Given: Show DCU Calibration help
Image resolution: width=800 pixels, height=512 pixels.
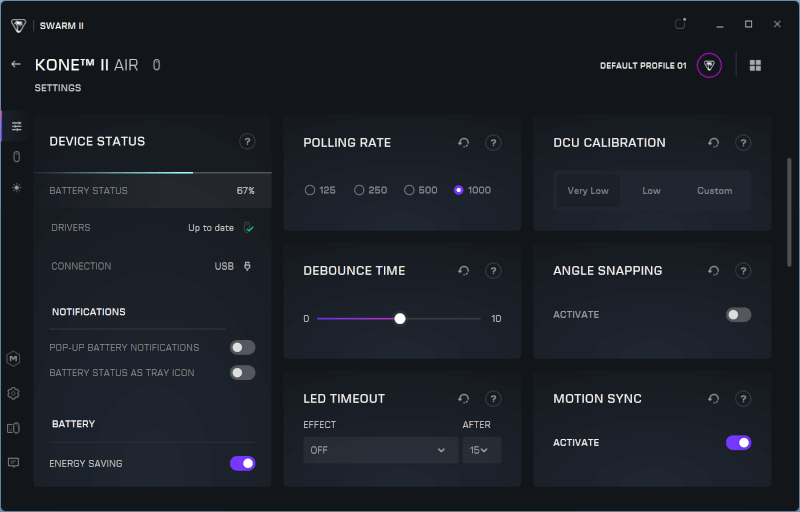Looking at the screenshot, I should pyautogui.click(x=743, y=143).
